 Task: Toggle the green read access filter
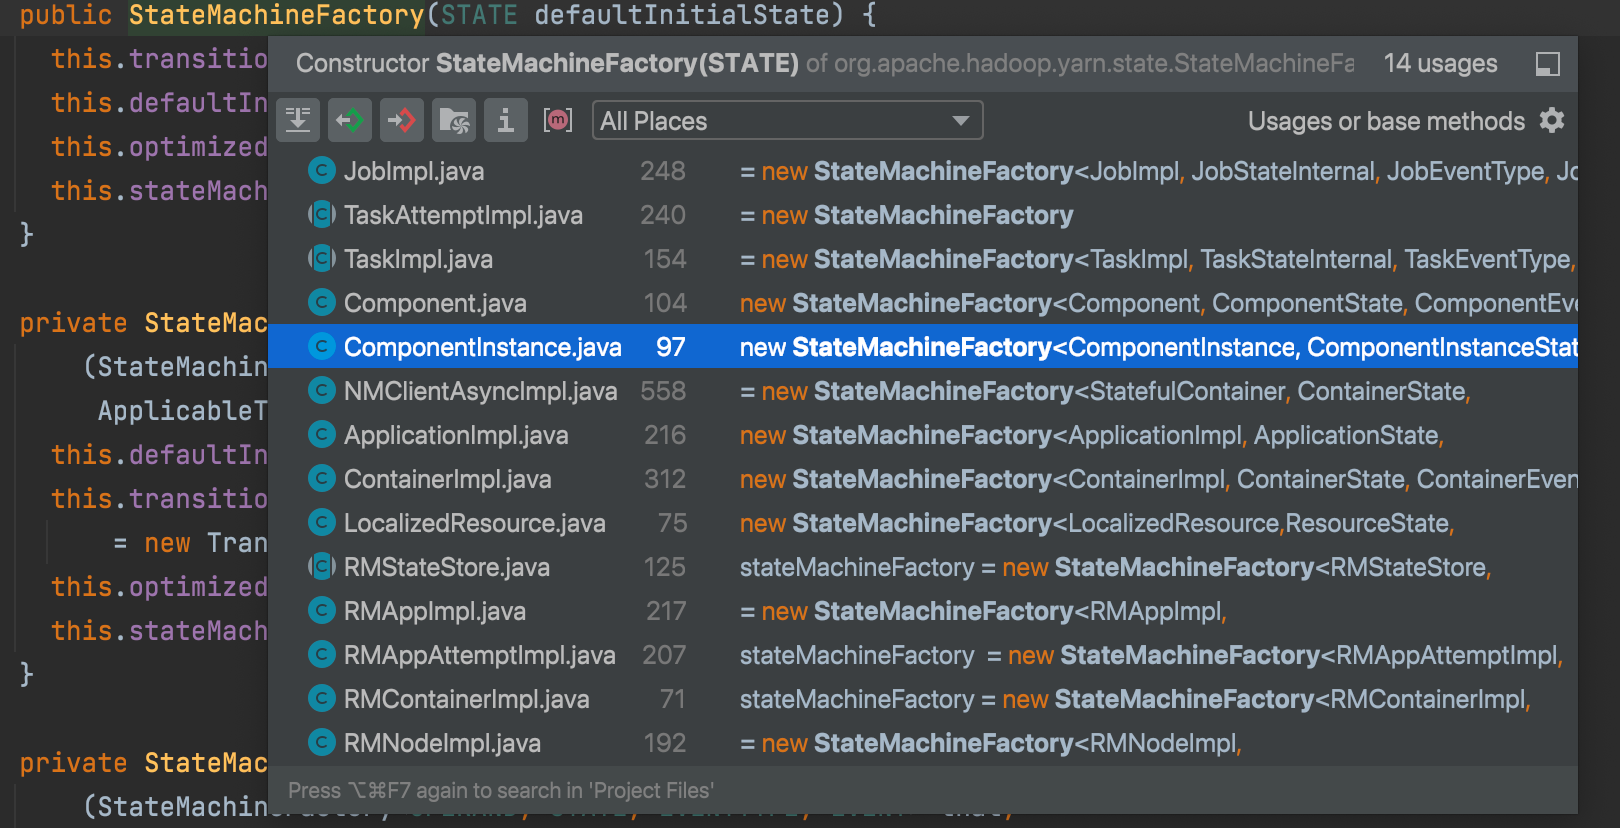(x=350, y=121)
